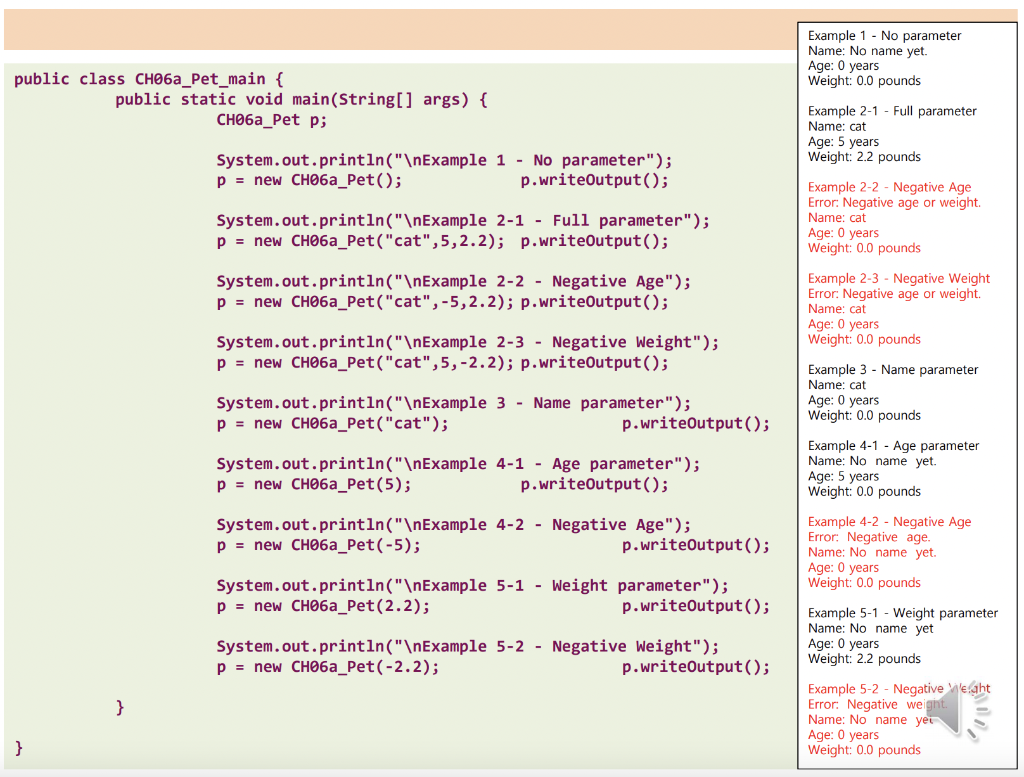Select the CH06a_Pet p declaration

pyautogui.click(x=274, y=119)
